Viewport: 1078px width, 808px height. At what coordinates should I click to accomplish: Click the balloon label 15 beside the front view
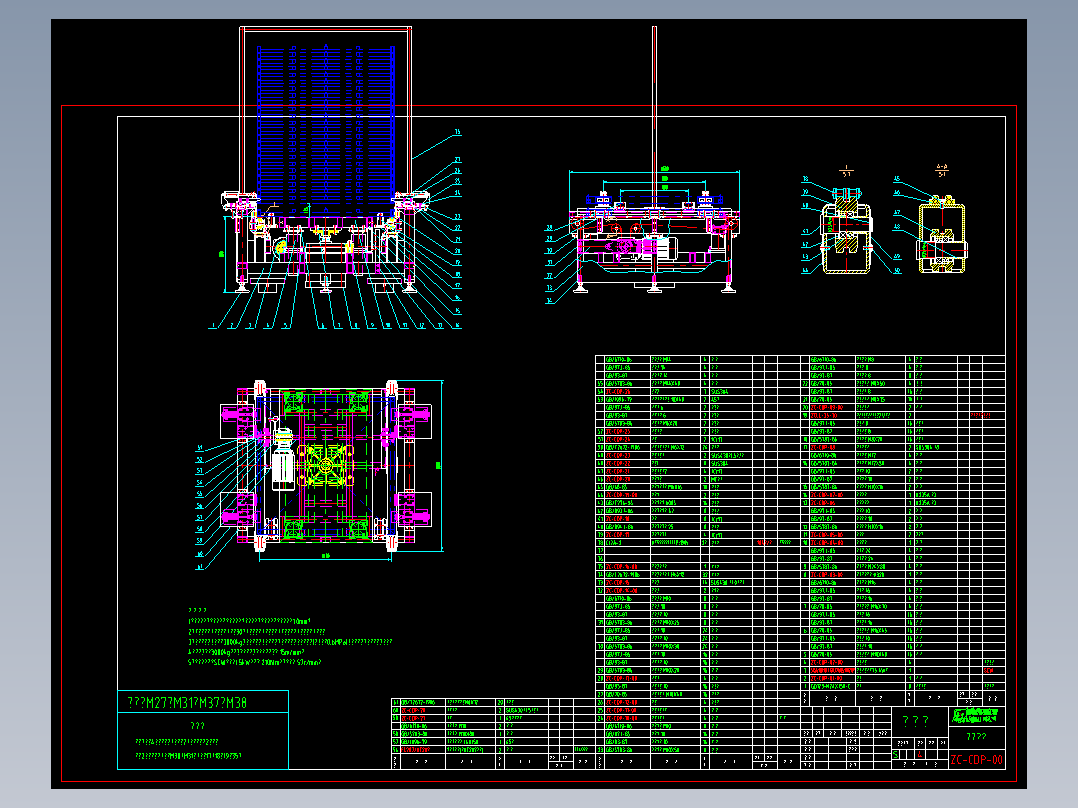[458, 132]
